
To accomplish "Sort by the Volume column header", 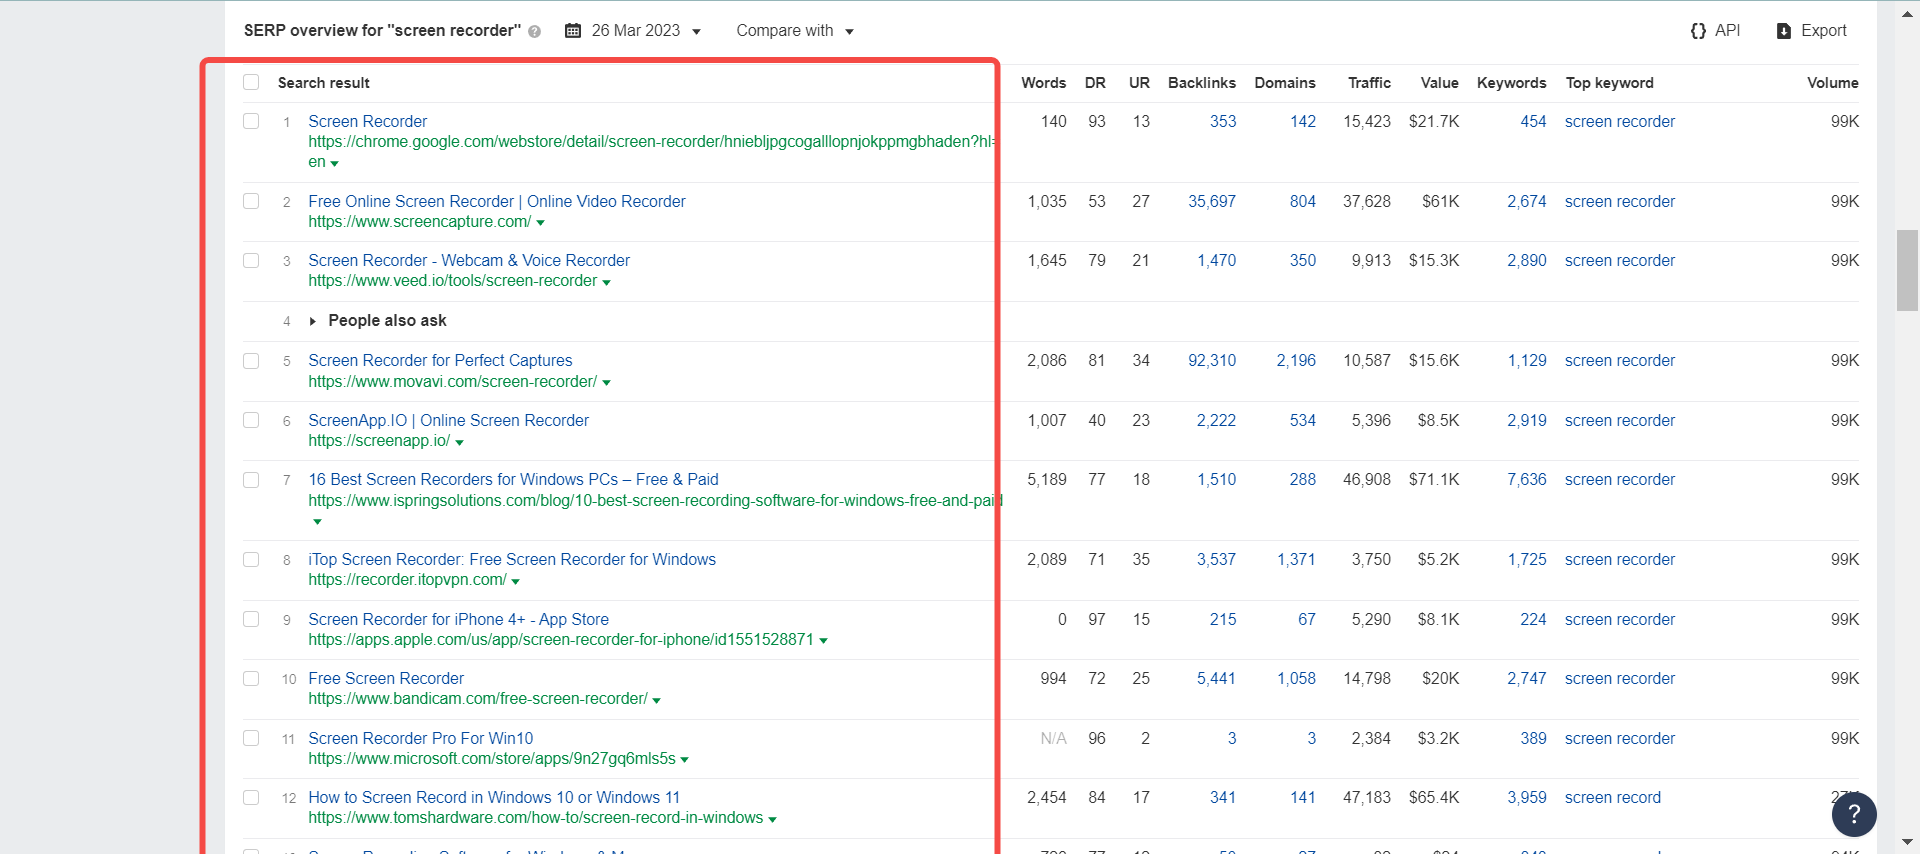I will [1832, 83].
